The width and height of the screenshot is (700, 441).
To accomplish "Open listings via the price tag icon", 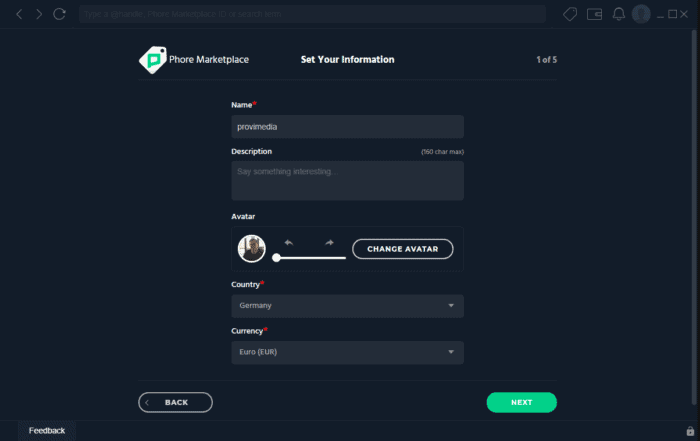I will (570, 14).
